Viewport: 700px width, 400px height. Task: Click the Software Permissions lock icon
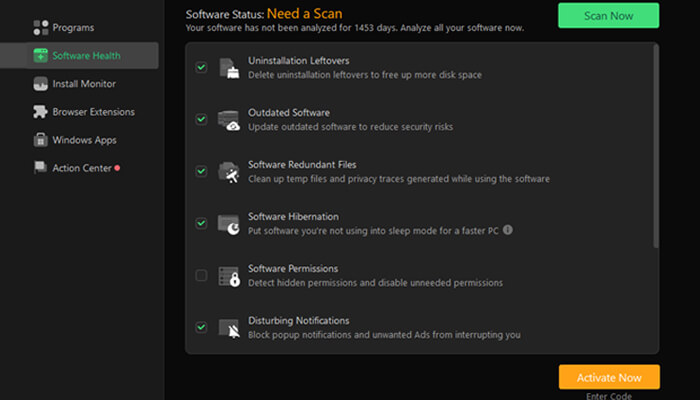(229, 276)
